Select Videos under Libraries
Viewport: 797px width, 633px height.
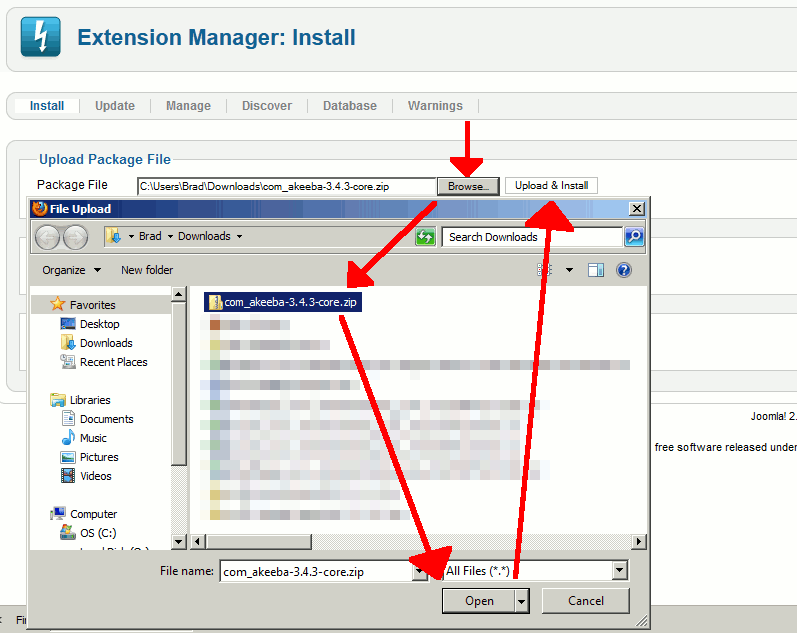[96, 476]
